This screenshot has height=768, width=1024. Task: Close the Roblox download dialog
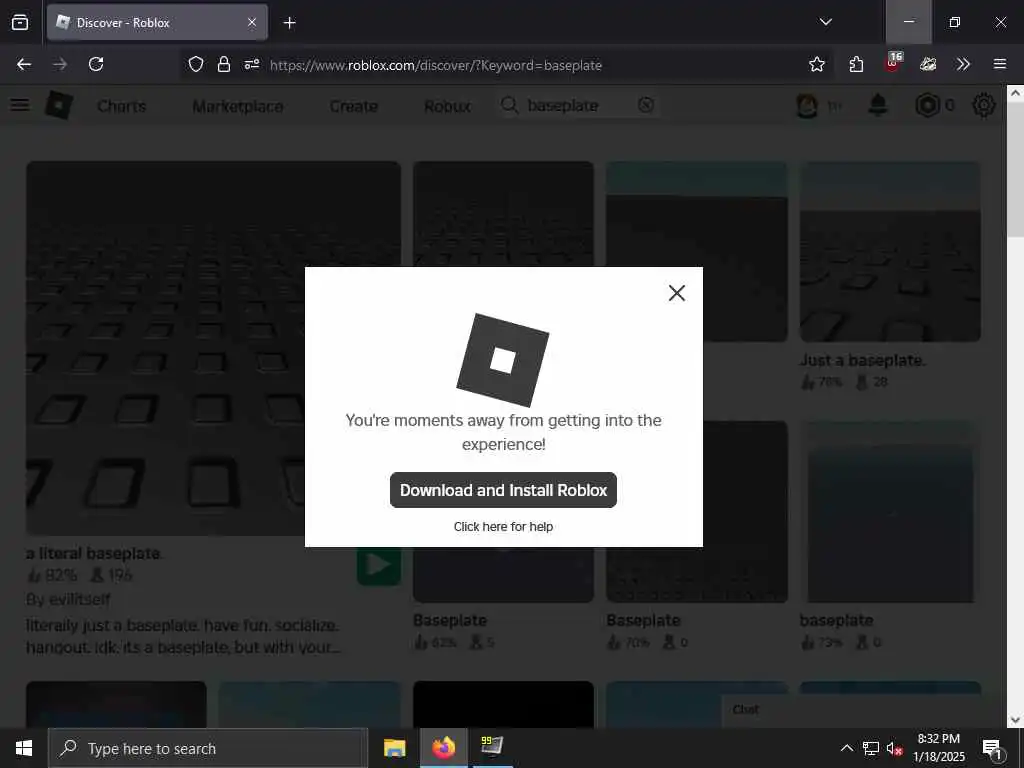click(677, 293)
